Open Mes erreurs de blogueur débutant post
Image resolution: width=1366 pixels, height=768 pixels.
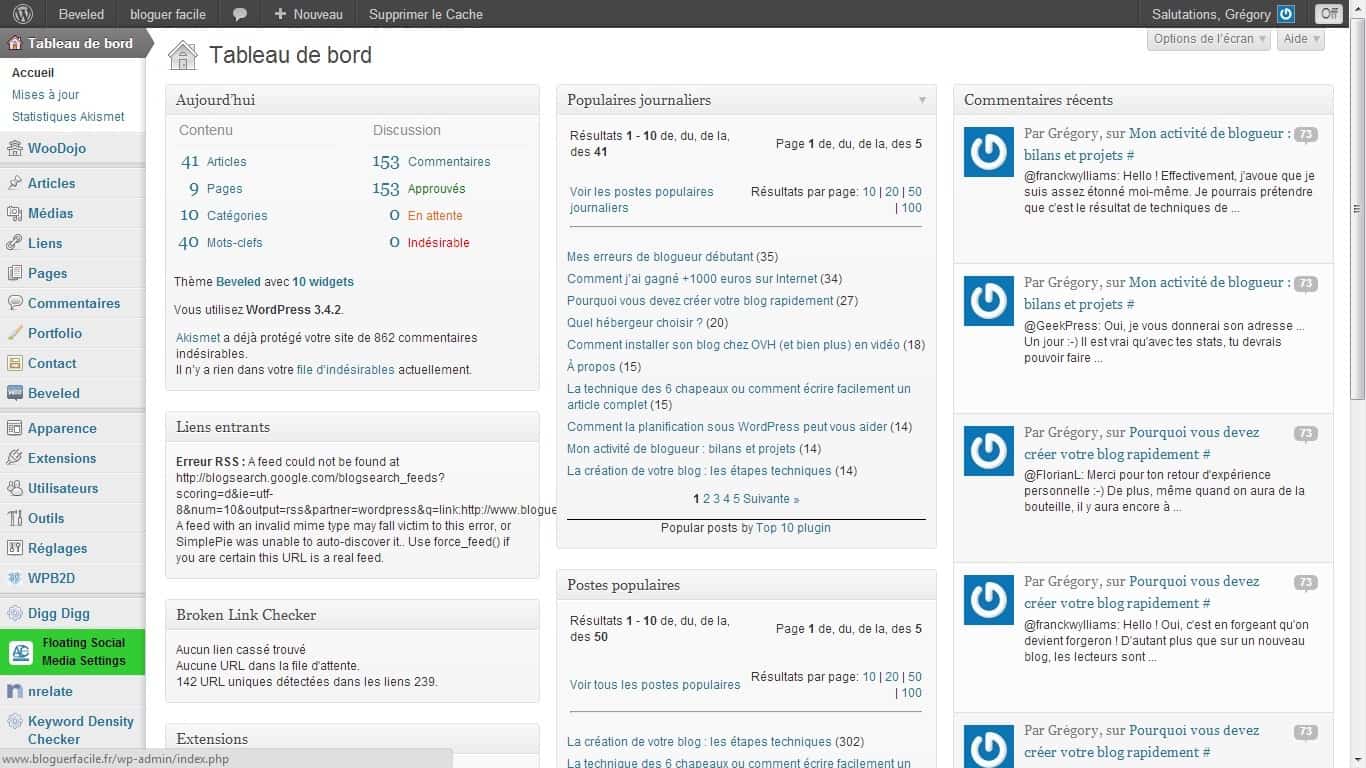[660, 257]
